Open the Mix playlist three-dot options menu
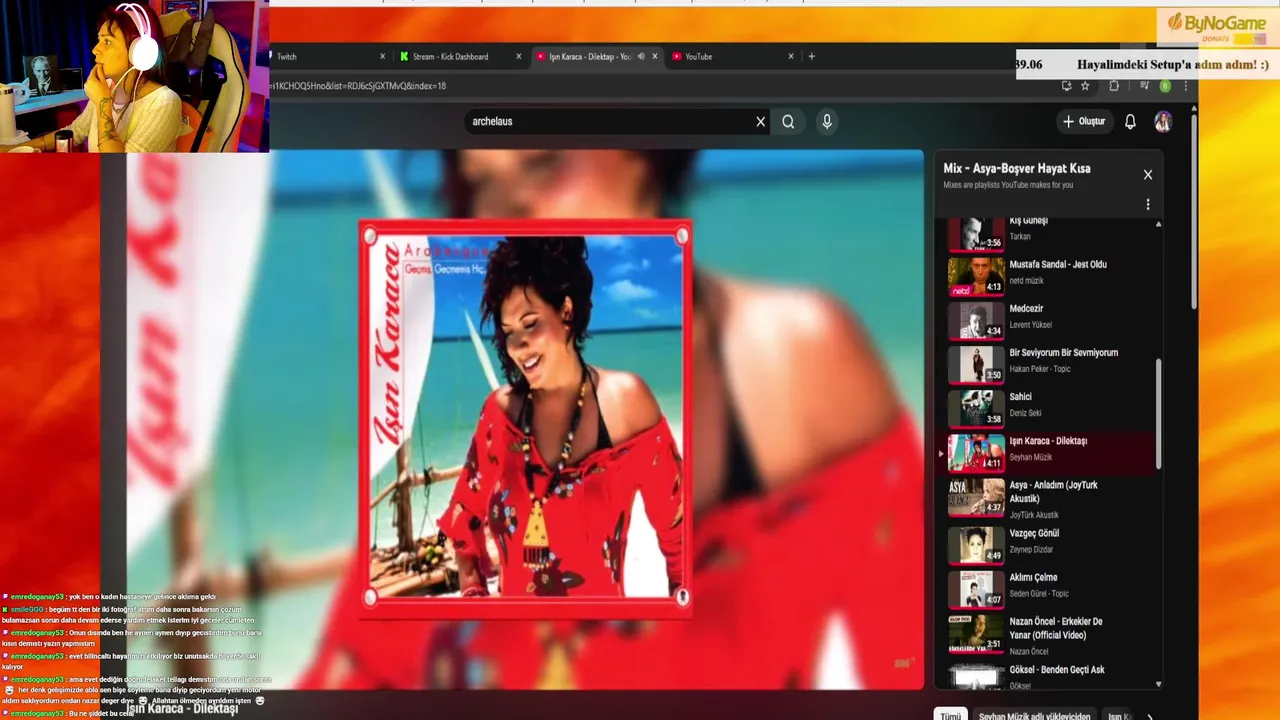The width and height of the screenshot is (1280, 720). click(x=1148, y=204)
